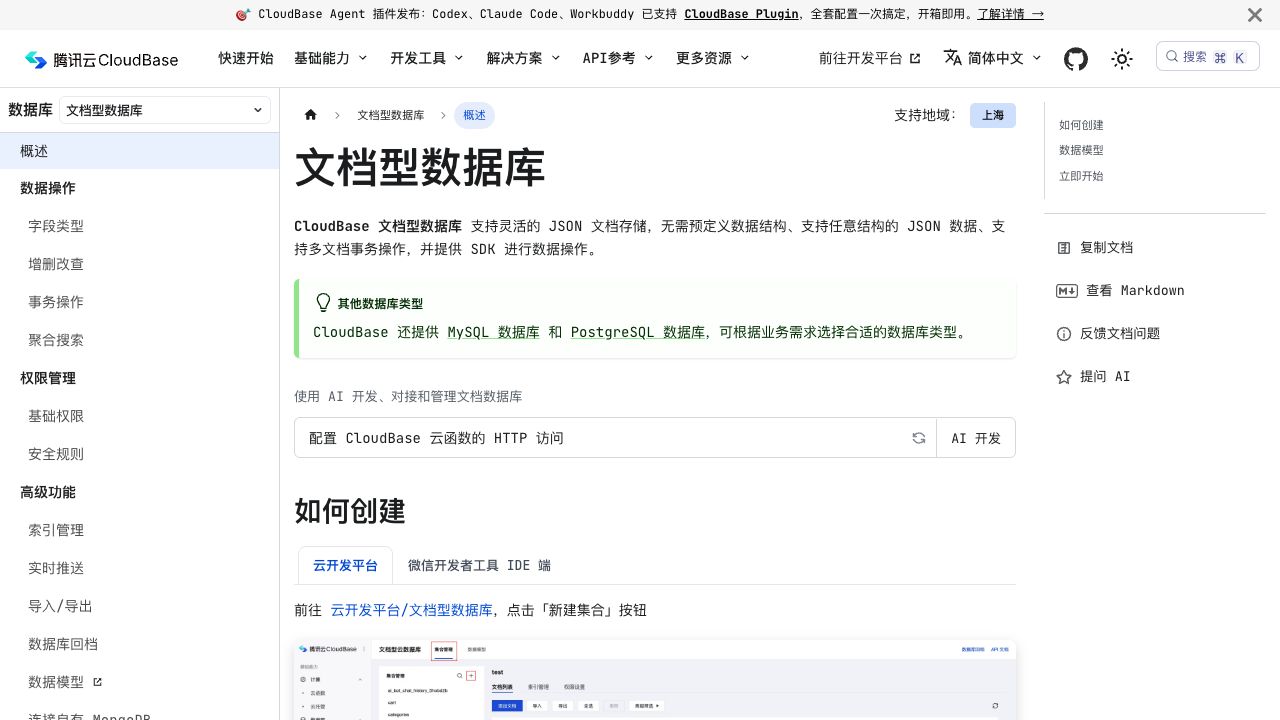Open 云开发平台/文档型数据库 link
Image resolution: width=1280 pixels, height=720 pixels.
412,609
